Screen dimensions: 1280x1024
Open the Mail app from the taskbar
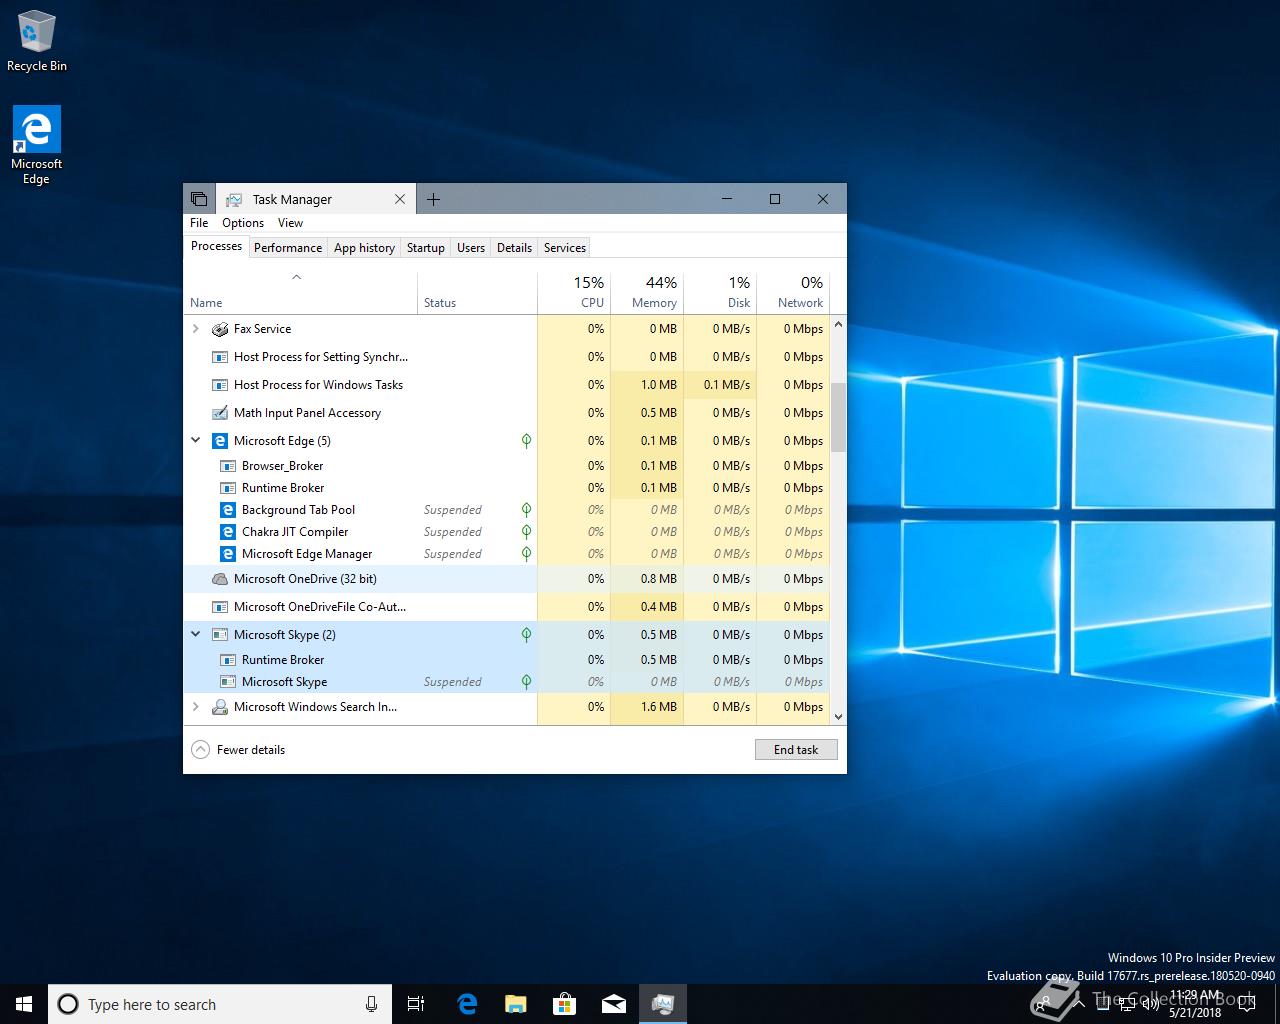tap(613, 1004)
